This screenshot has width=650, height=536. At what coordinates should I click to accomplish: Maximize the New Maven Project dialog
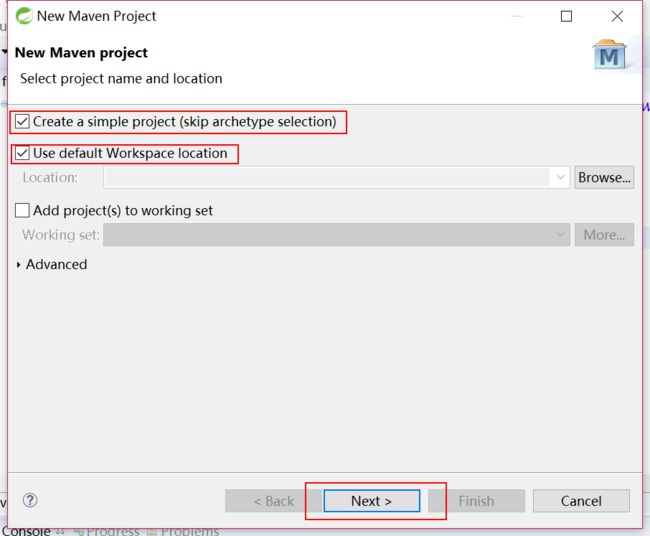pyautogui.click(x=566, y=16)
